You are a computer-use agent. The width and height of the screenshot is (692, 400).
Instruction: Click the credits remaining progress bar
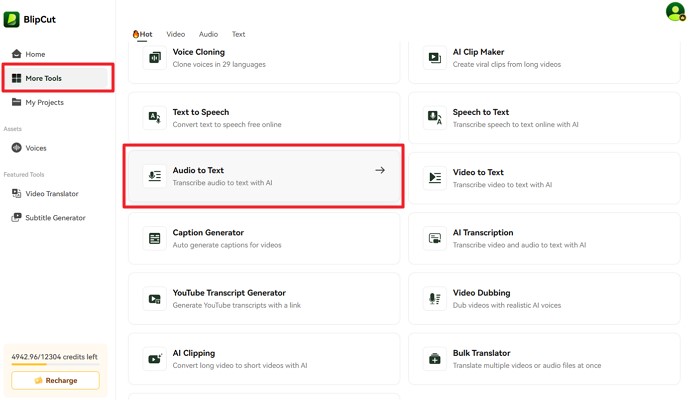pyautogui.click(x=55, y=365)
